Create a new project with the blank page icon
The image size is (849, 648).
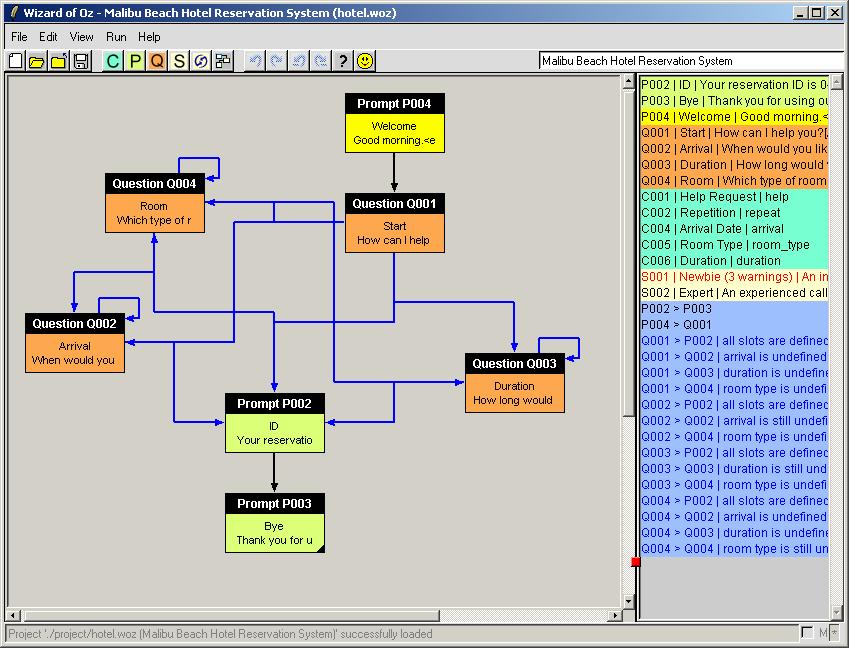pos(16,61)
